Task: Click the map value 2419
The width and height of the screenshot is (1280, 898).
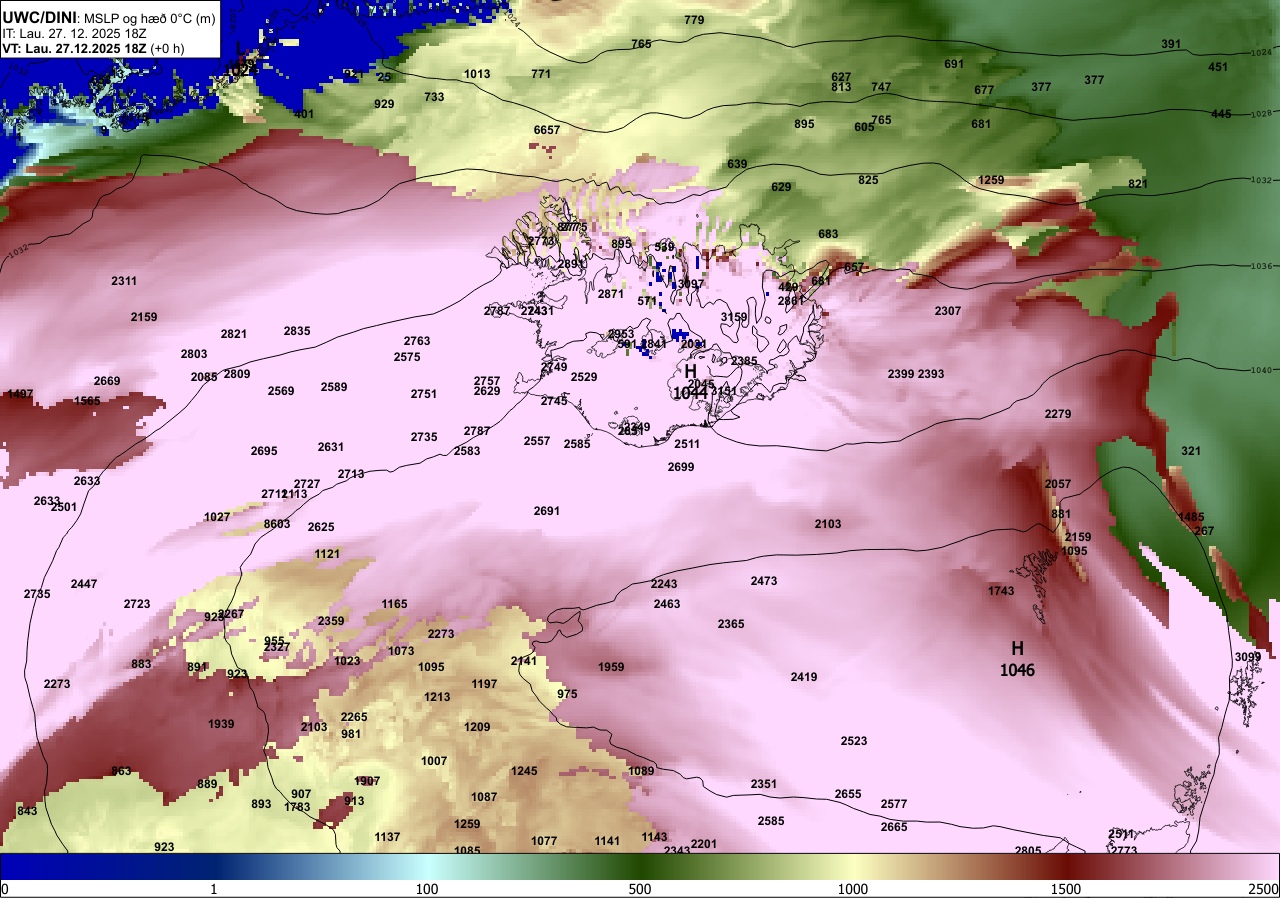Action: [x=804, y=677]
